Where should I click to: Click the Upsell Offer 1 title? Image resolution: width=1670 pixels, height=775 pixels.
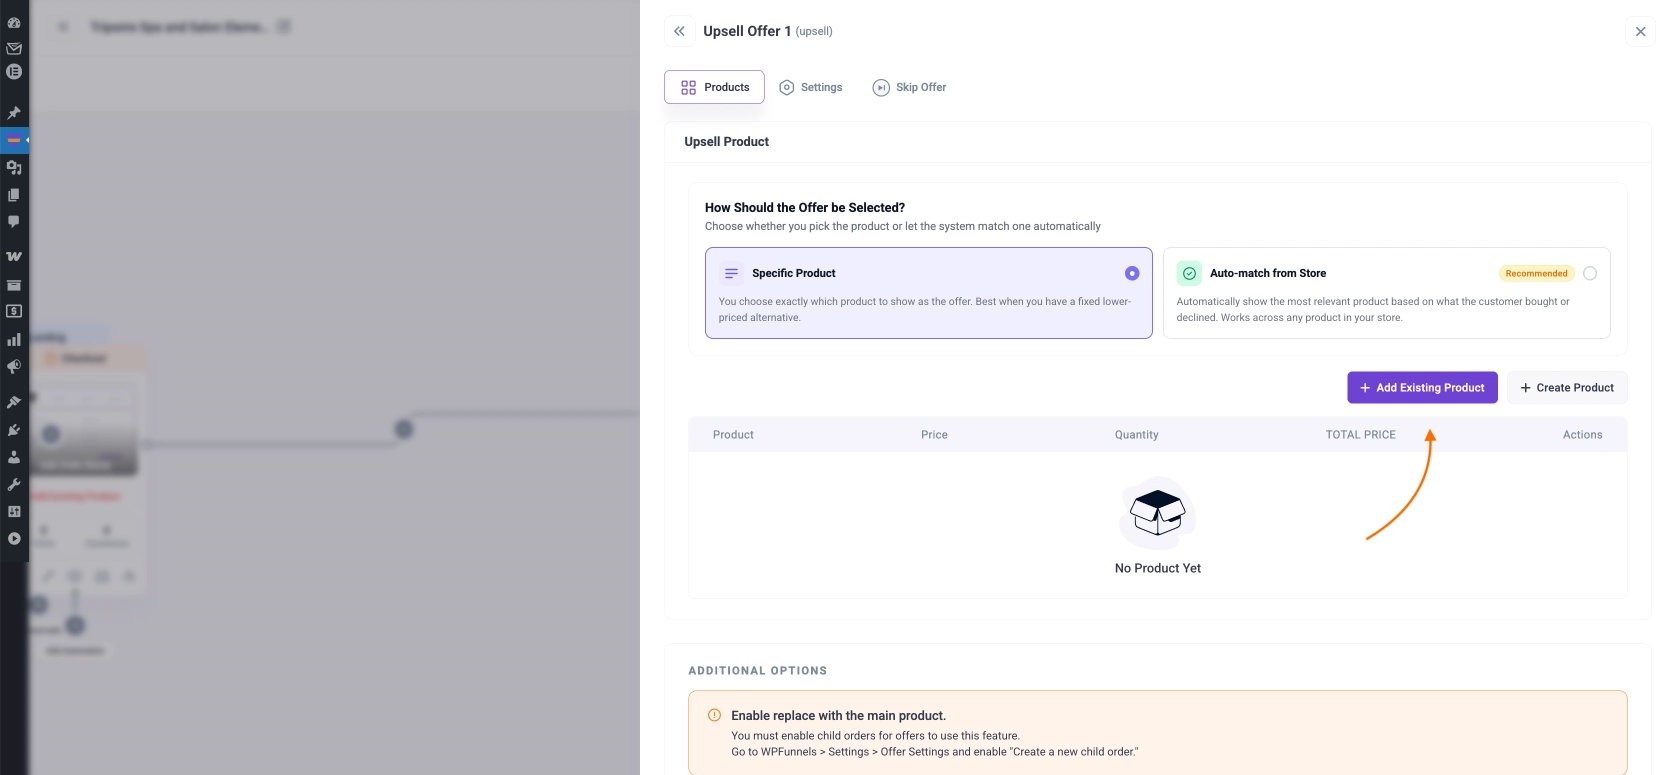(x=747, y=31)
